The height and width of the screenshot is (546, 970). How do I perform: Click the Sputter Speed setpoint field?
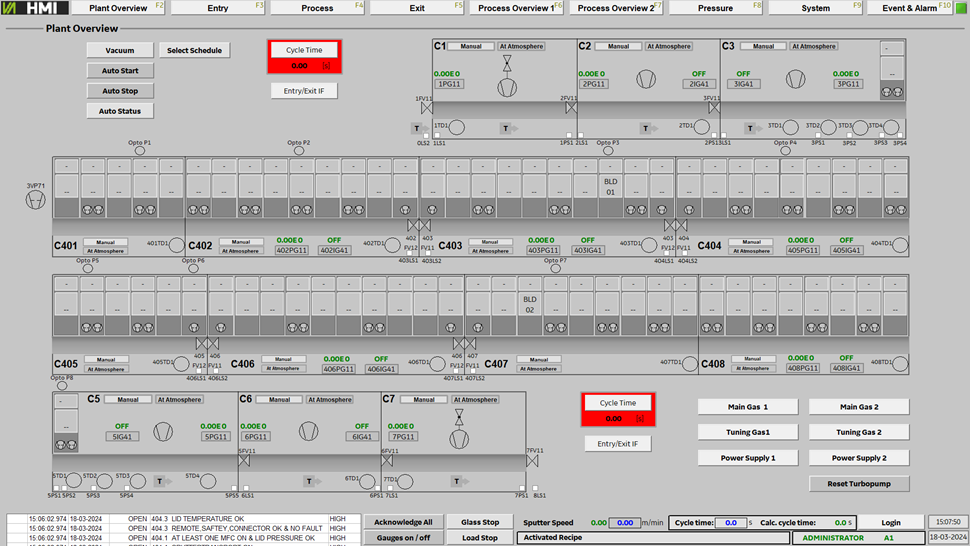coord(625,522)
